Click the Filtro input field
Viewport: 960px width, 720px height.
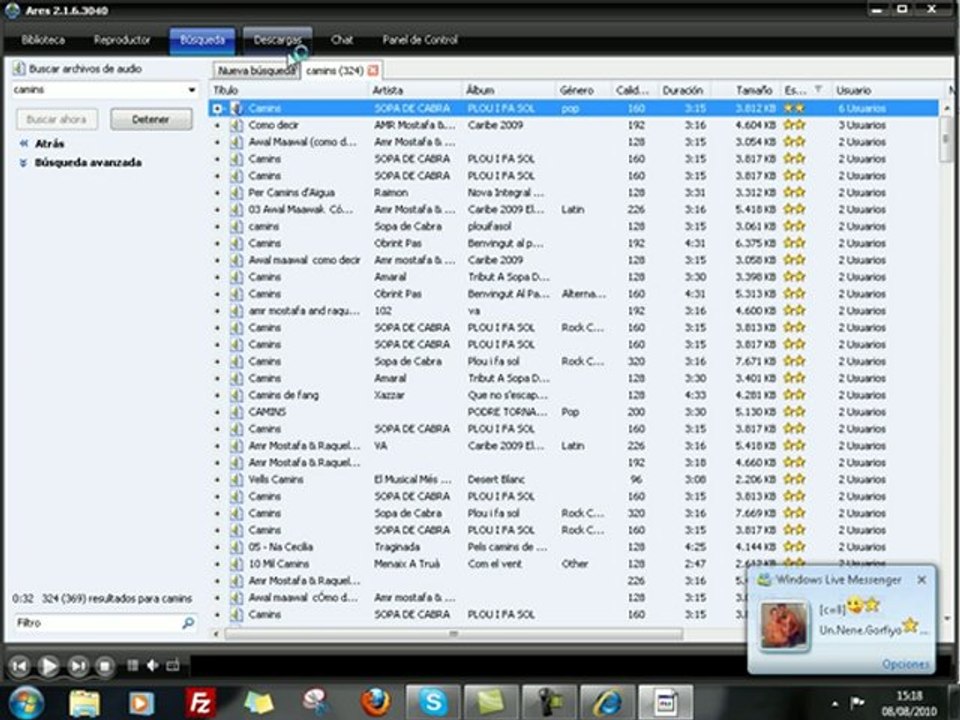[97, 623]
